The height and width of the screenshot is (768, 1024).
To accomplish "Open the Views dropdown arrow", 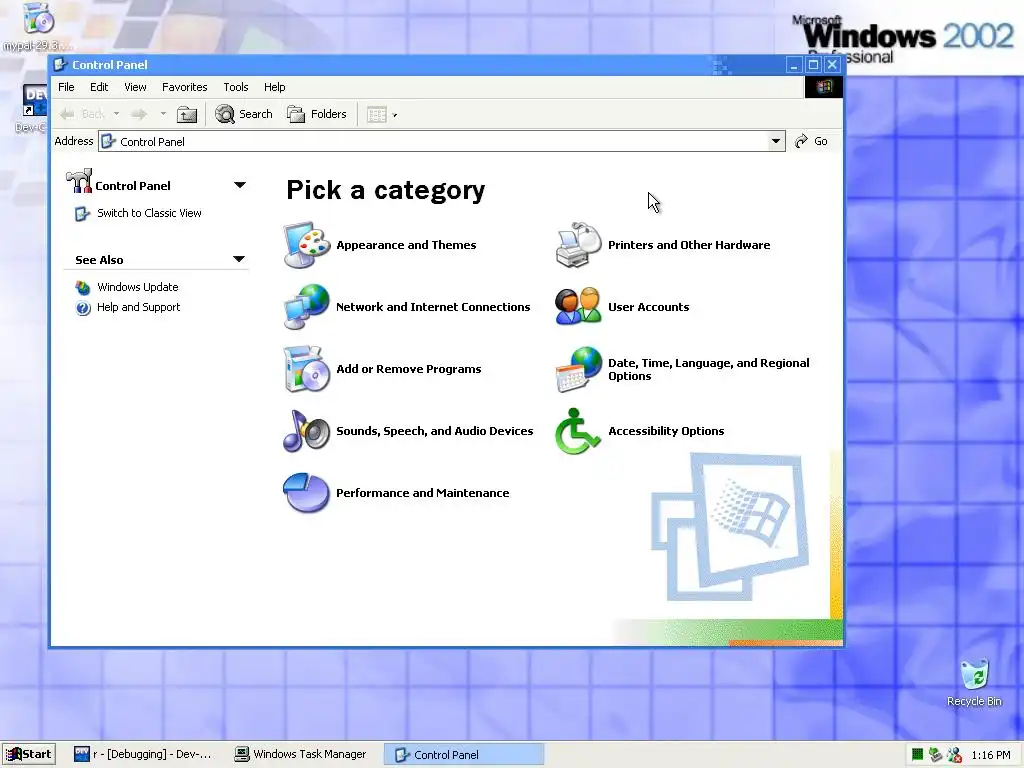I will pos(394,115).
